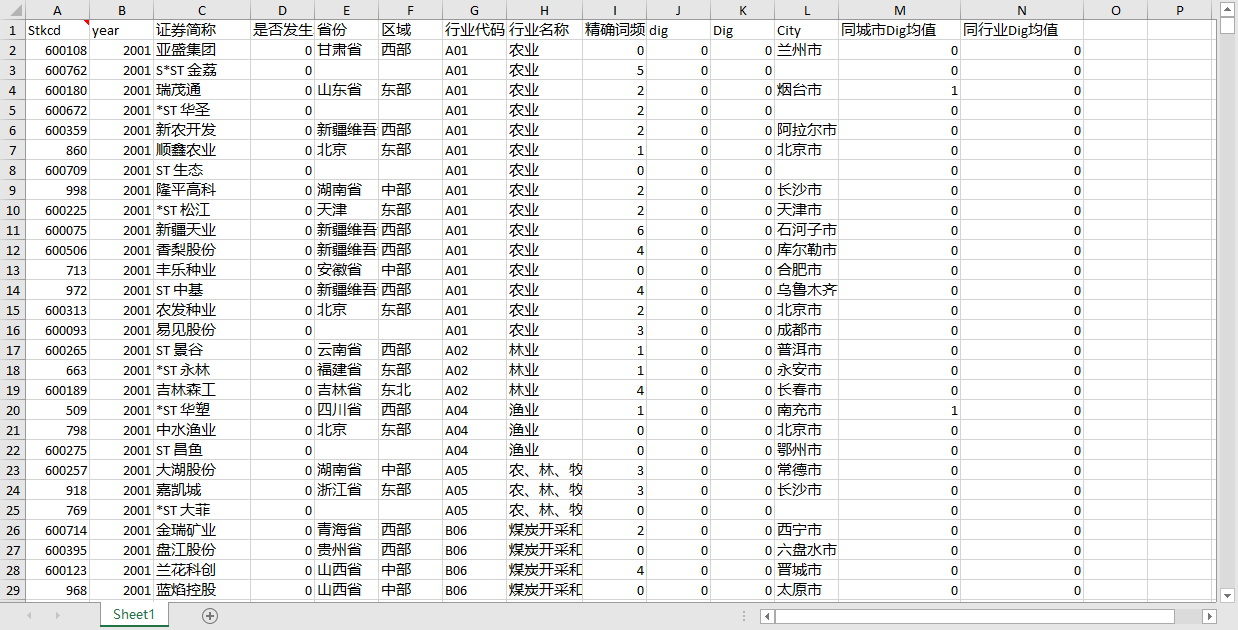Image resolution: width=1238 pixels, height=630 pixels.
Task: Click the tab bar splitter dots handle
Action: (743, 616)
